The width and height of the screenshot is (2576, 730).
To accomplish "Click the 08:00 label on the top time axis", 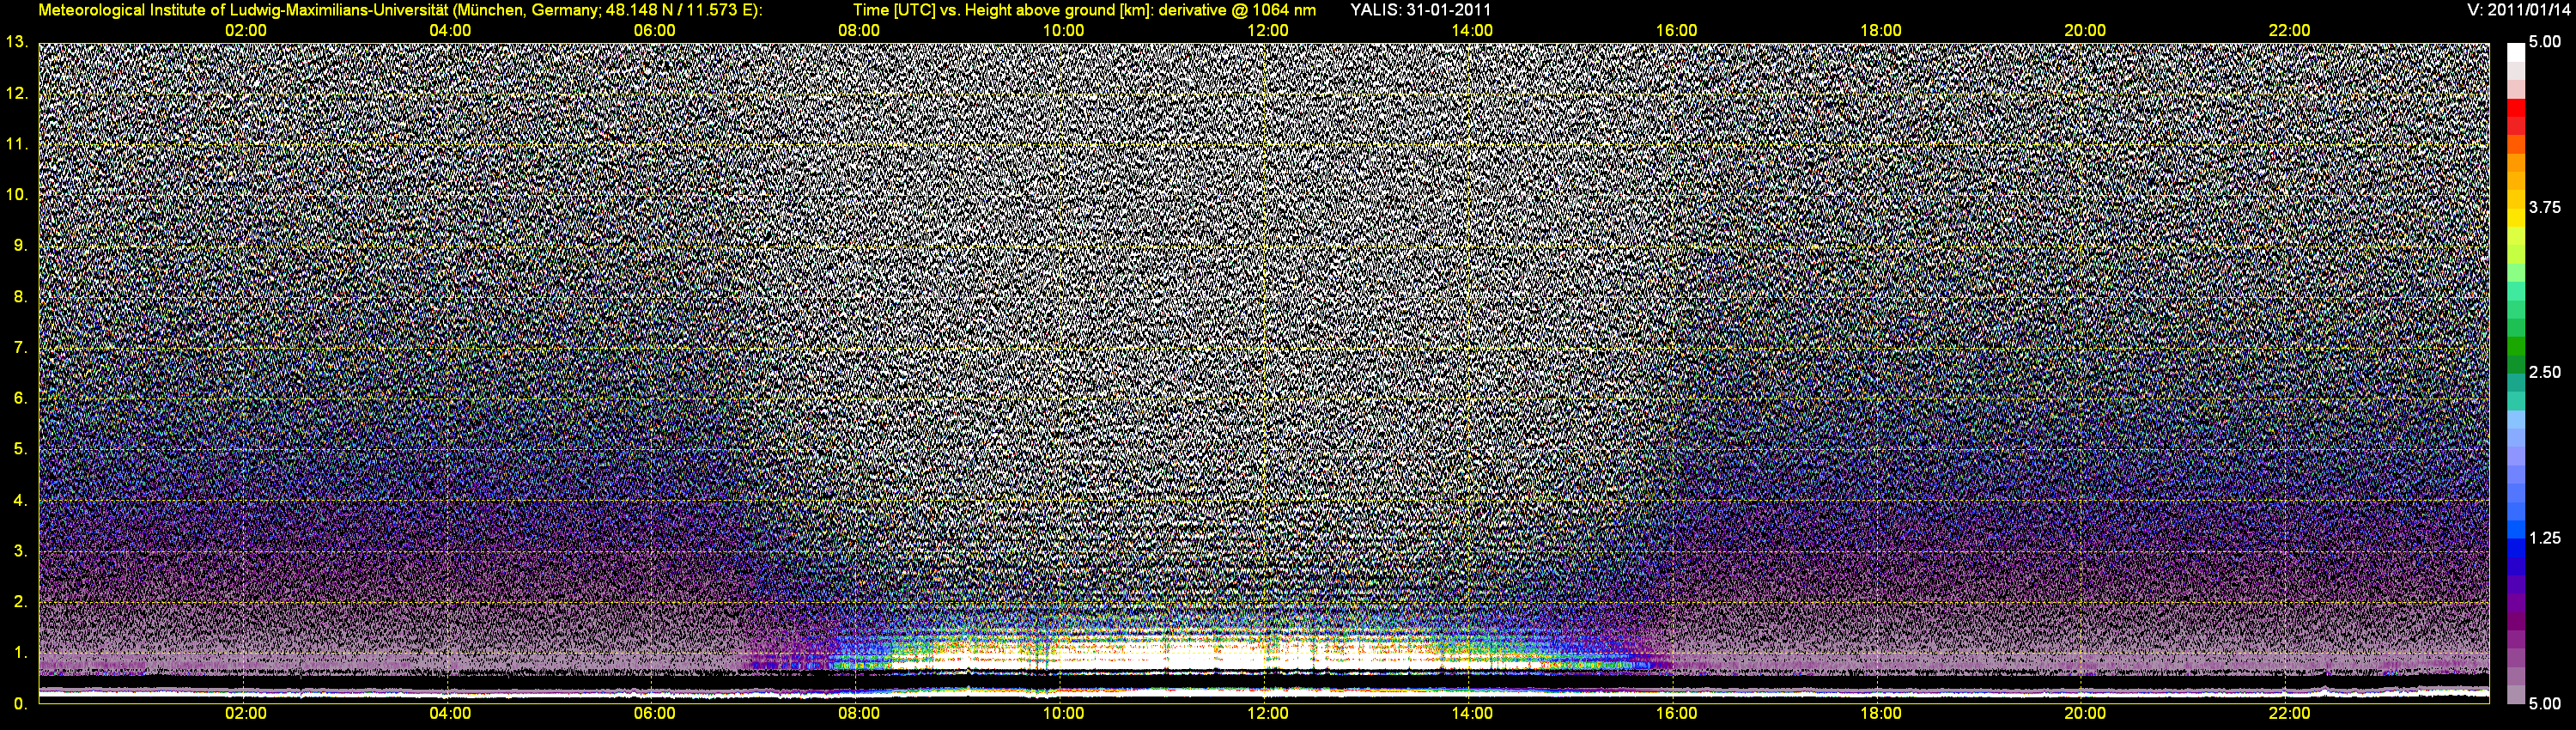I will click(x=859, y=31).
